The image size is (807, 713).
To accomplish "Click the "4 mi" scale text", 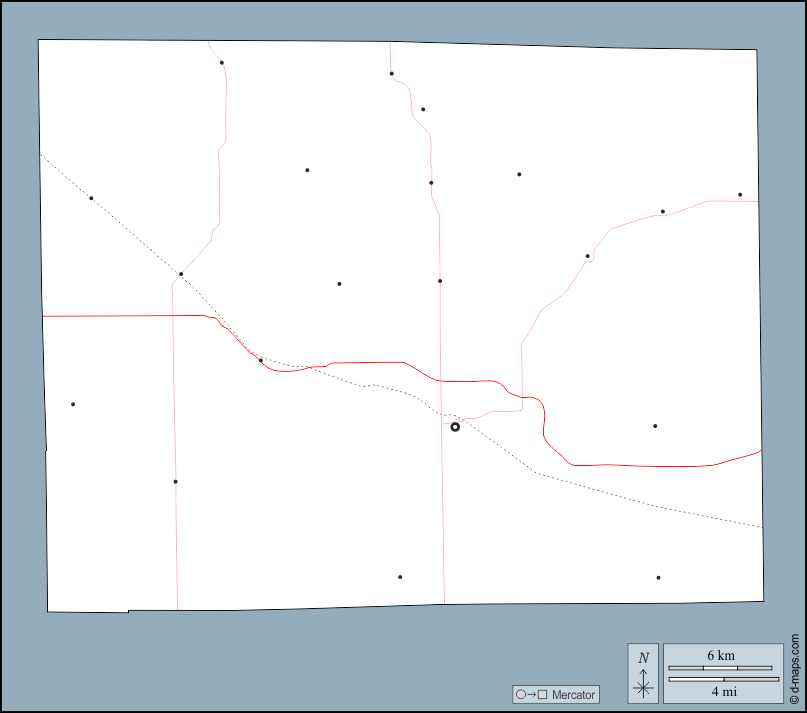I will (723, 691).
